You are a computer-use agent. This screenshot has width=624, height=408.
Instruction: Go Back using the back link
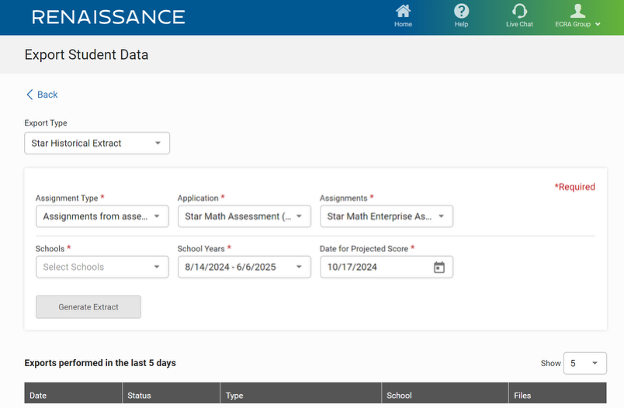coord(42,95)
